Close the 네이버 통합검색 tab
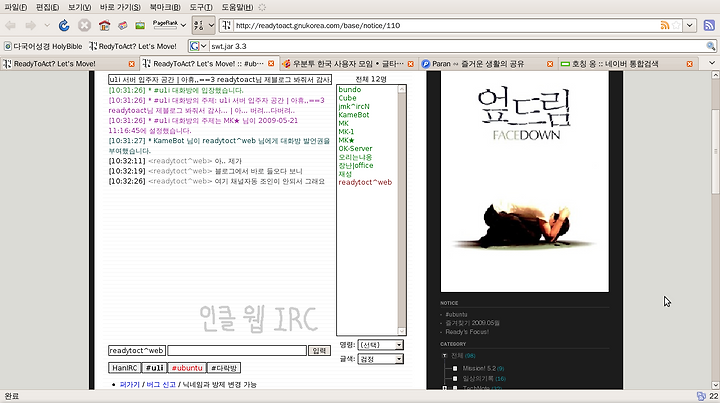 click(x=690, y=64)
